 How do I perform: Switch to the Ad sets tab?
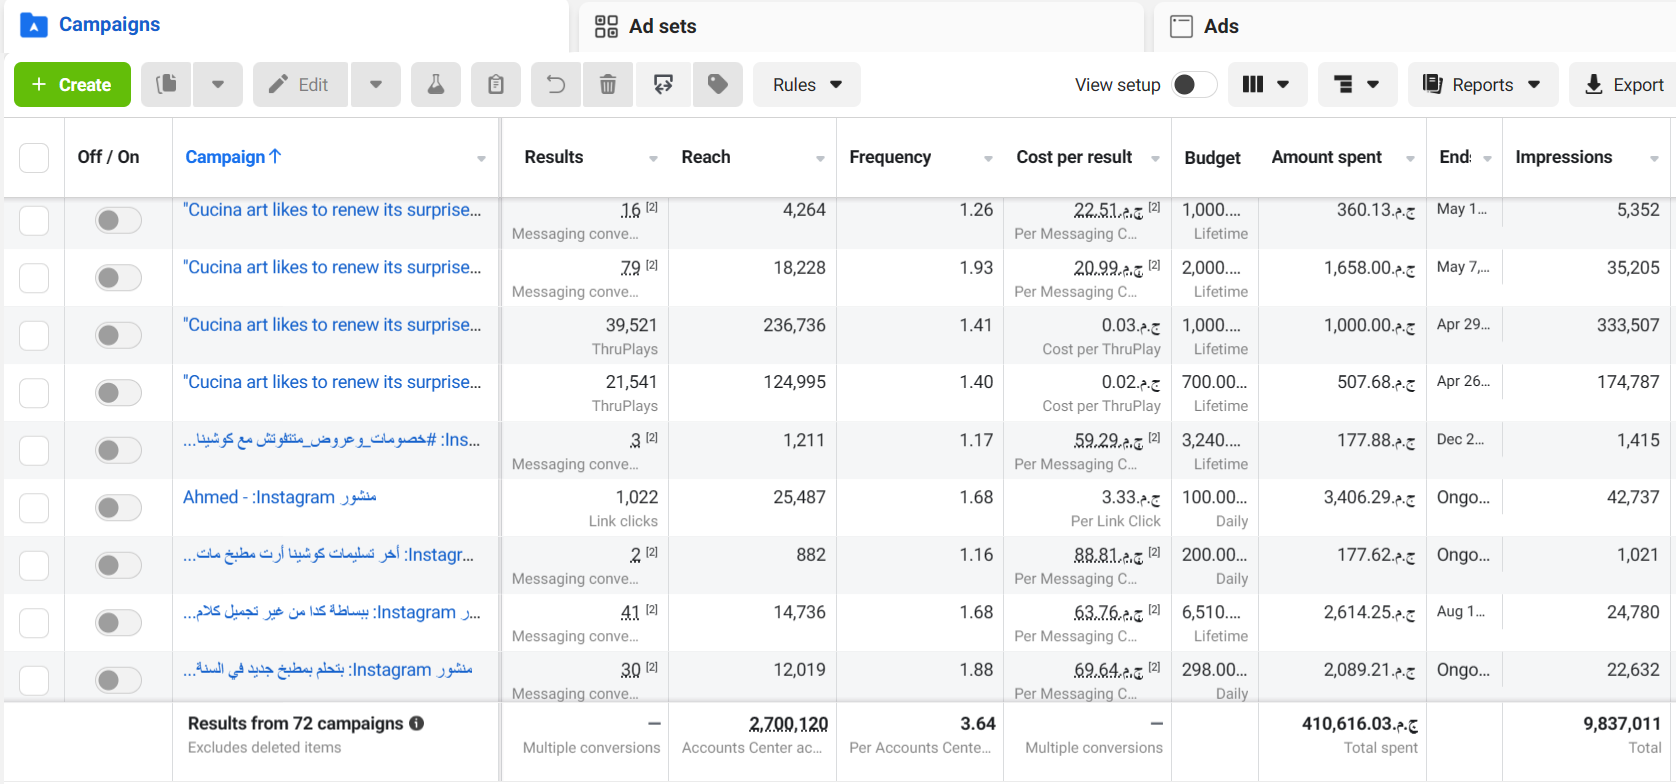(x=646, y=26)
